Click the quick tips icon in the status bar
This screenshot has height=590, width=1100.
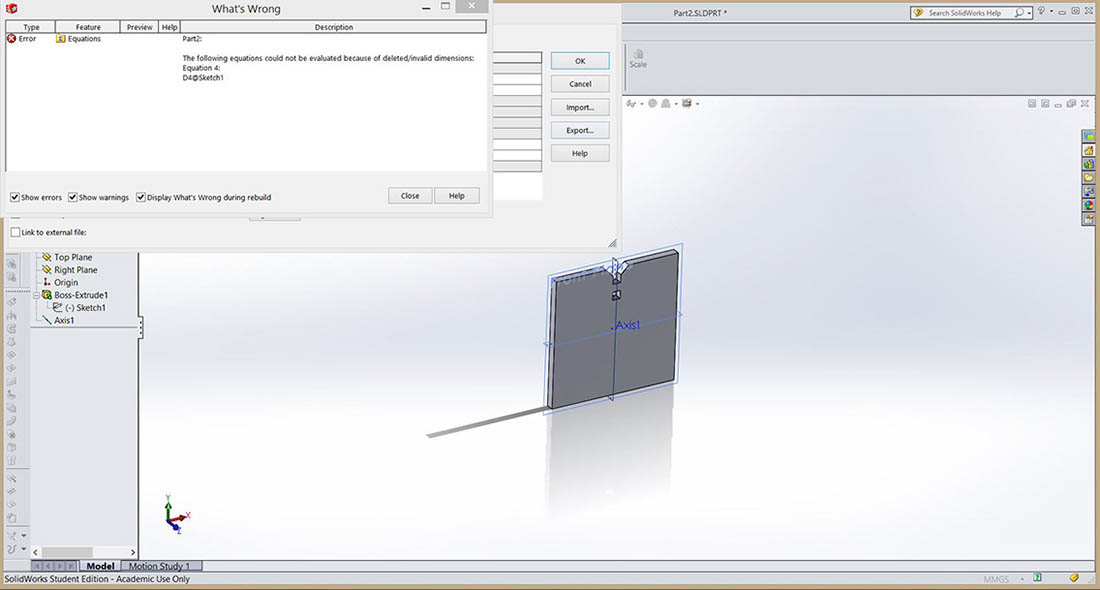click(x=1038, y=578)
